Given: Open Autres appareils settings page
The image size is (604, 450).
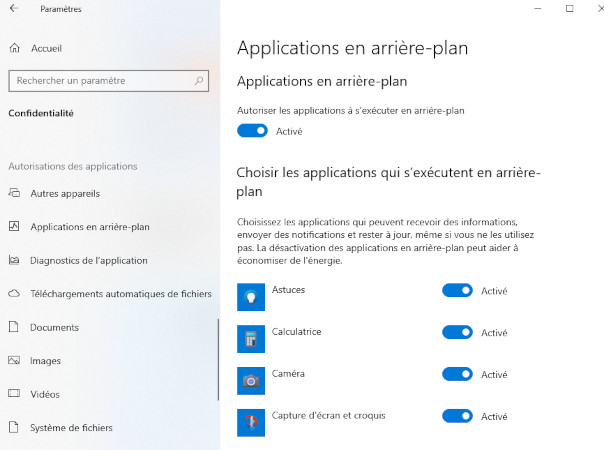Looking at the screenshot, I should 65,193.
